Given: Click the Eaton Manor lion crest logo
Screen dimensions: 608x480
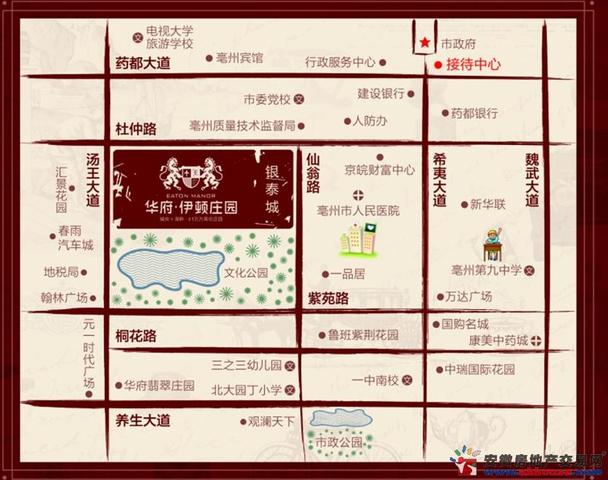Looking at the screenshot, I should [191, 173].
